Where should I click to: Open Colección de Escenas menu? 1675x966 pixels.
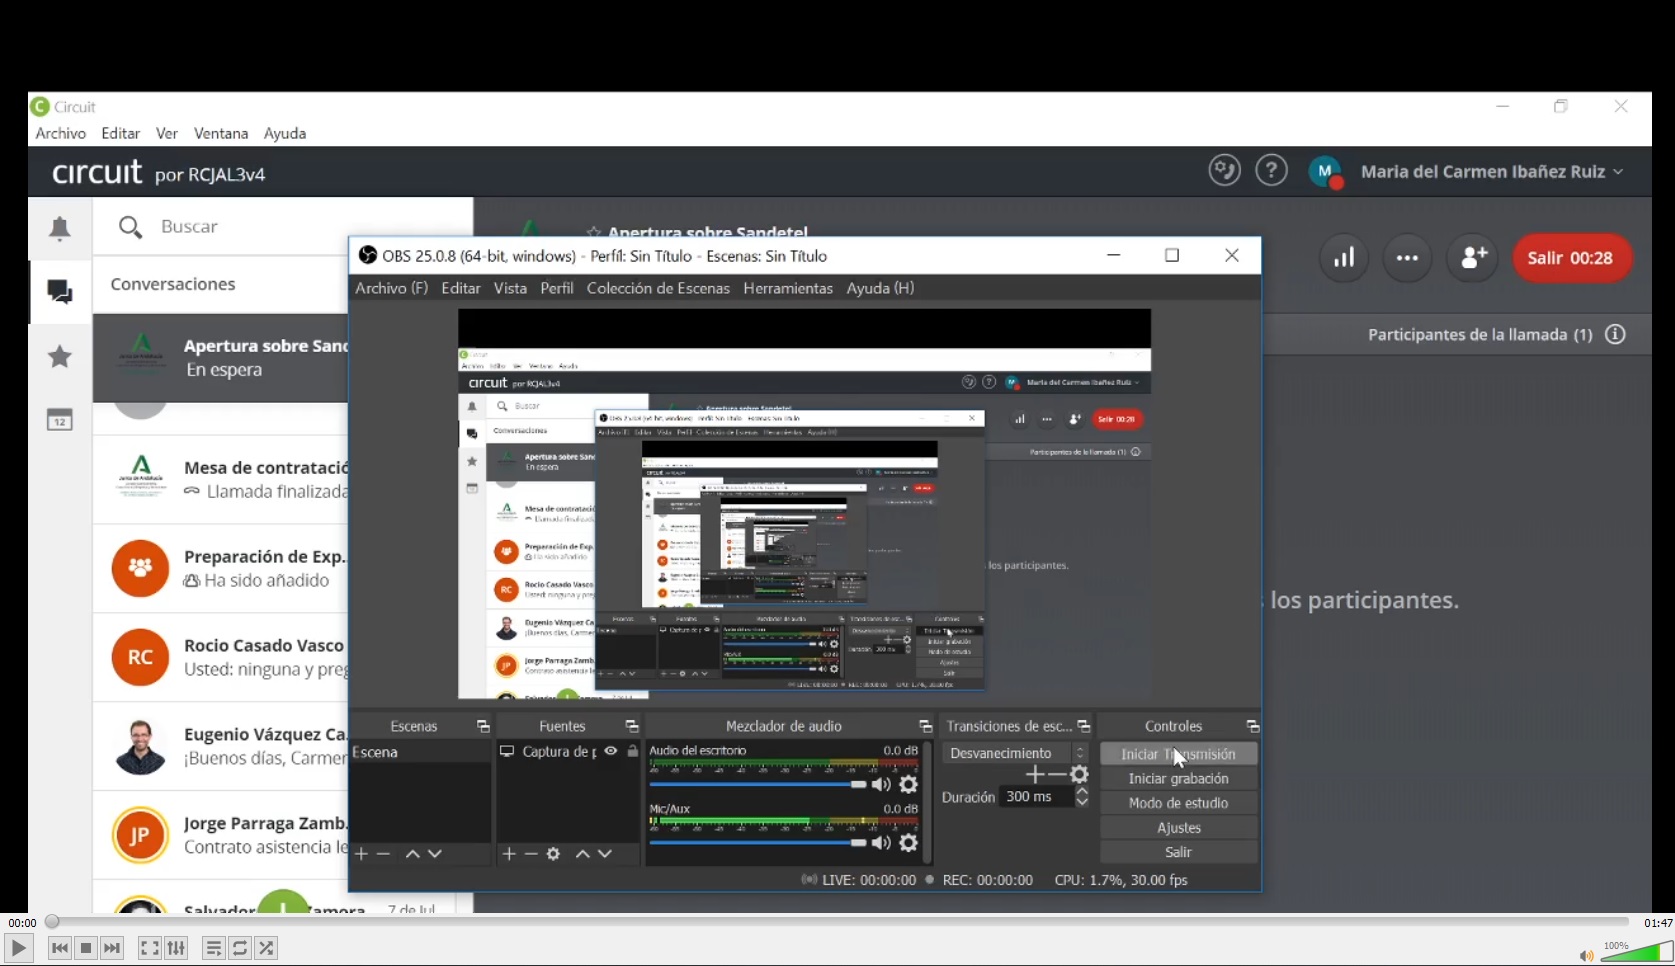click(658, 288)
